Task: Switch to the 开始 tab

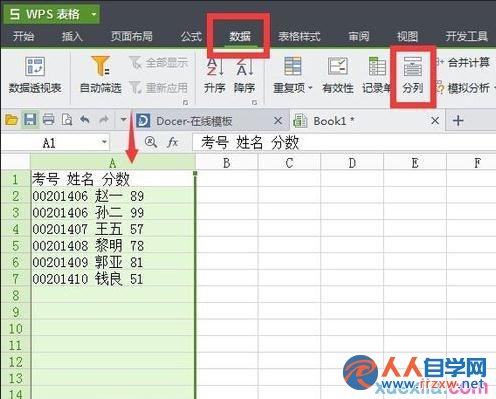Action: 23,36
